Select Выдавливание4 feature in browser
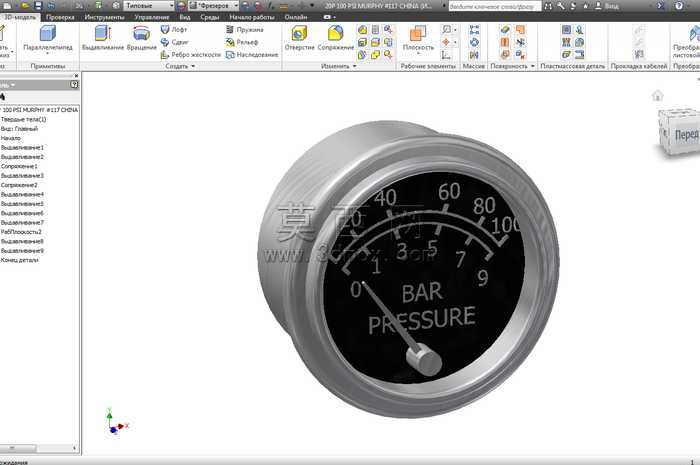Screen dimensions: 700x465 pos(22,194)
